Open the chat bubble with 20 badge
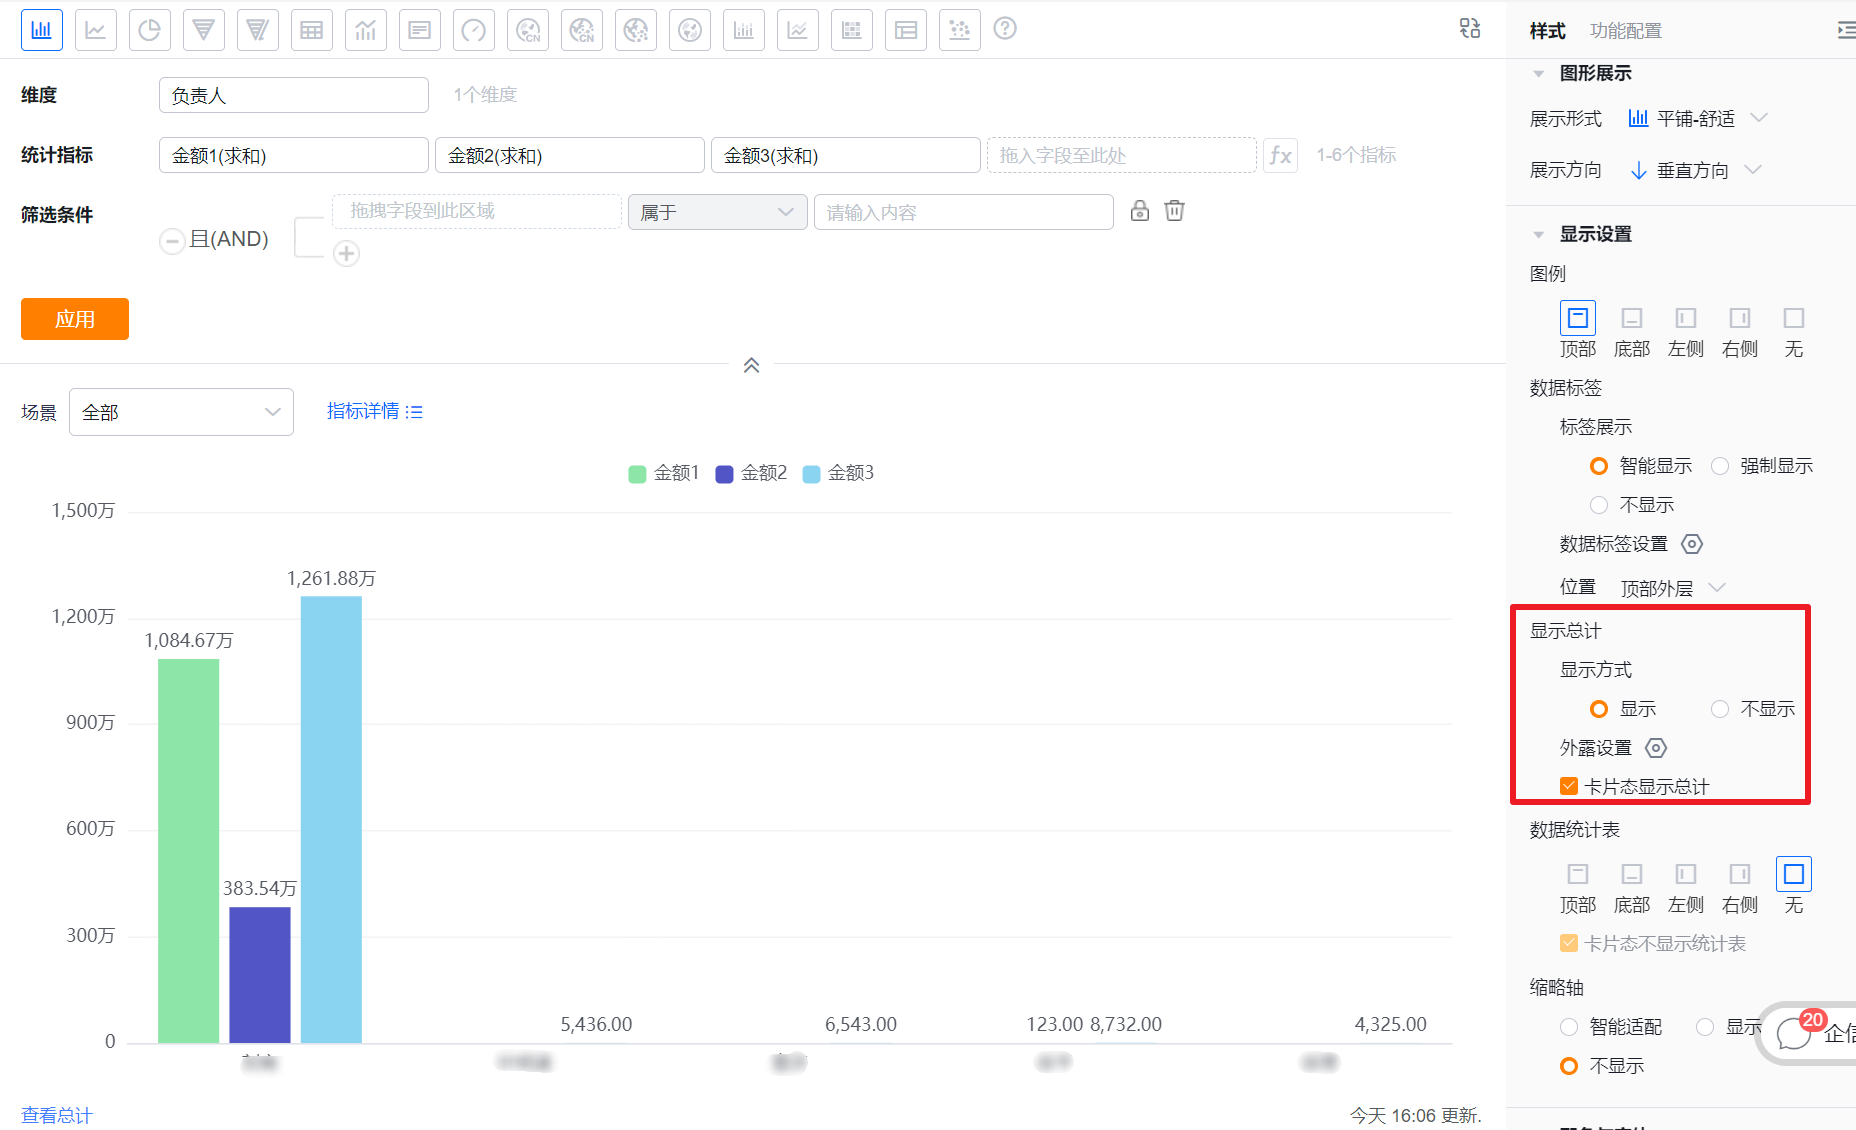Image resolution: width=1856 pixels, height=1130 pixels. (1794, 1034)
